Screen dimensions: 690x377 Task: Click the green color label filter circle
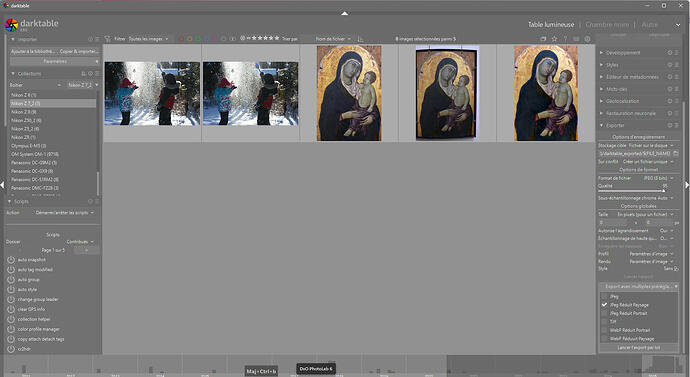pyautogui.click(x=198, y=39)
